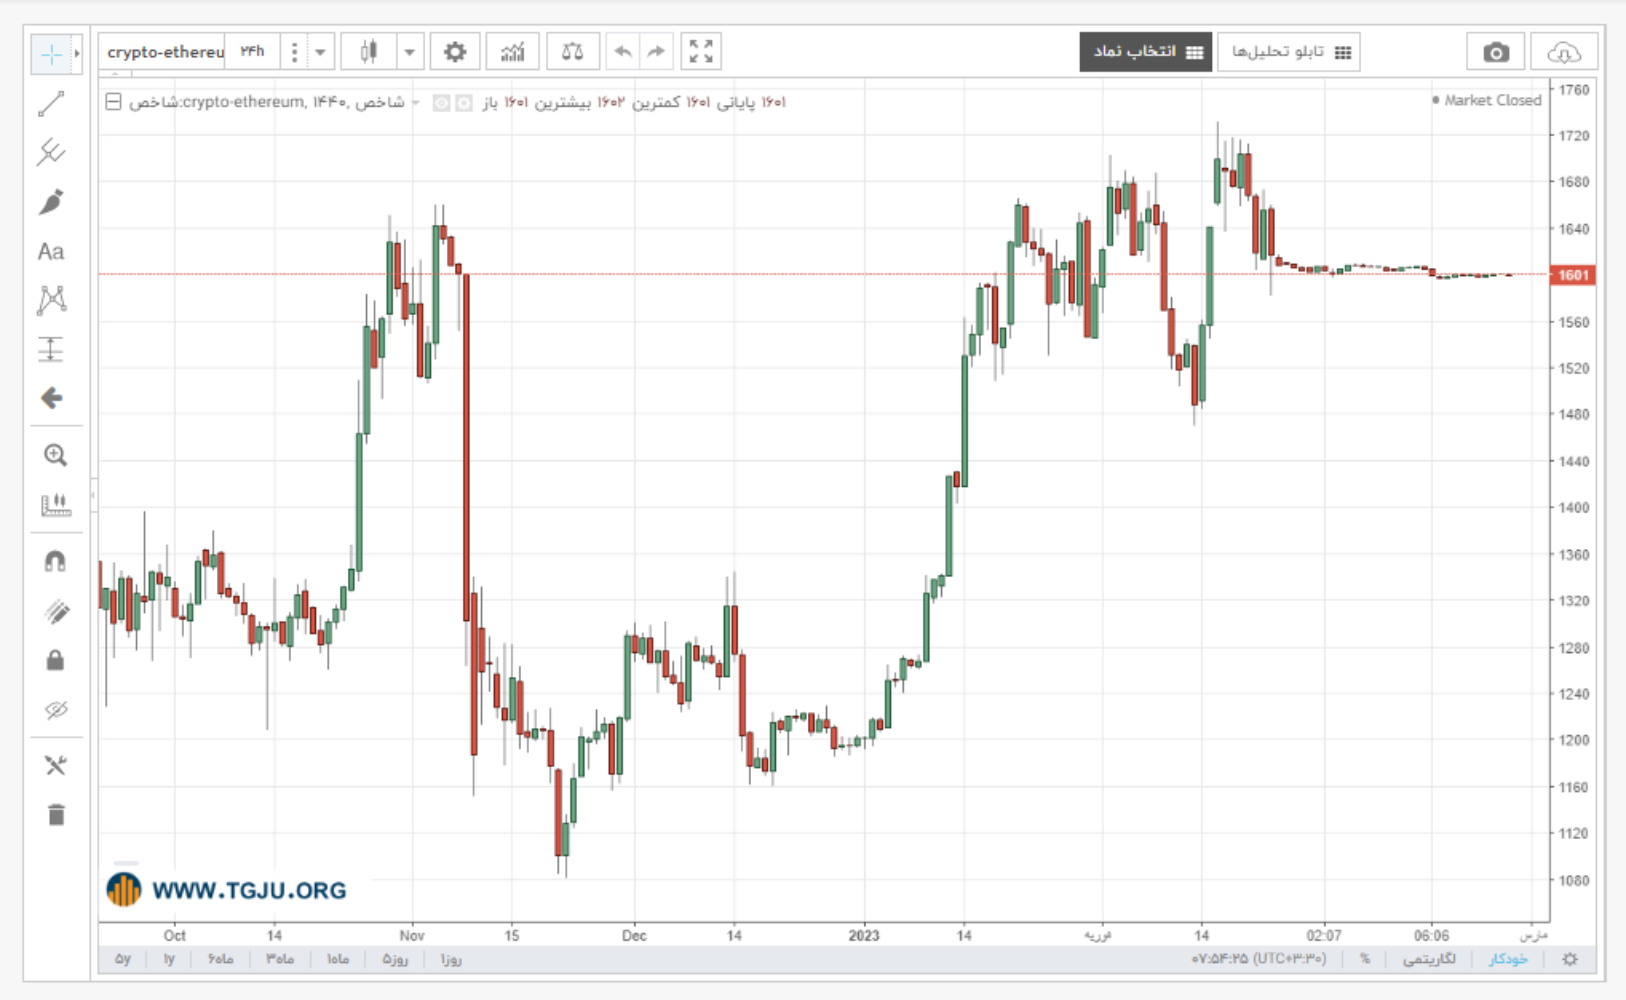The image size is (1626, 1000).
Task: Open chart settings gear in top toolbar
Action: (x=455, y=52)
